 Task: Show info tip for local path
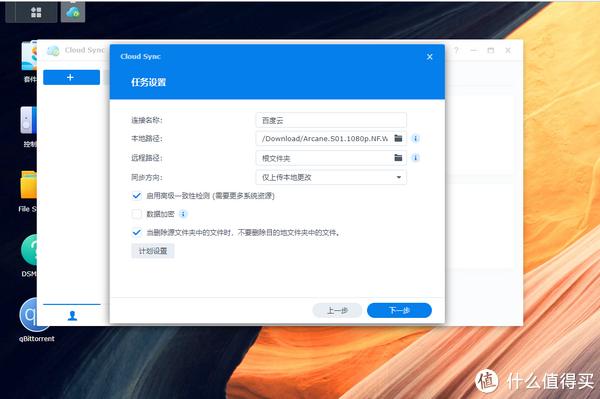point(416,138)
